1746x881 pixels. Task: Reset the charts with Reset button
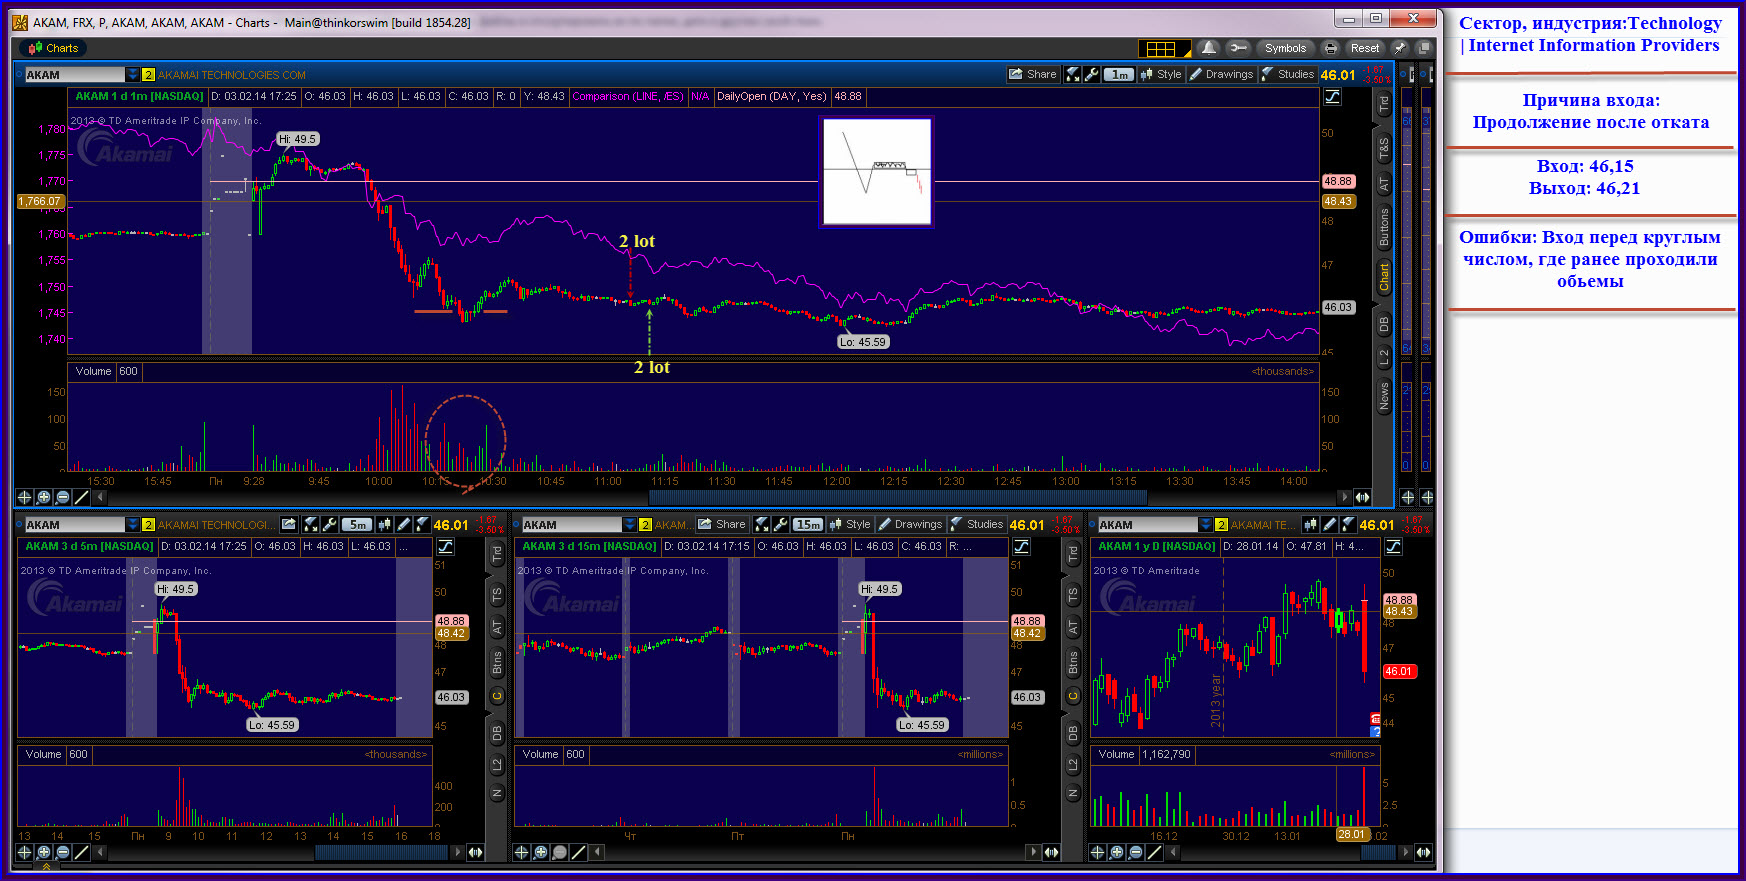(x=1364, y=48)
